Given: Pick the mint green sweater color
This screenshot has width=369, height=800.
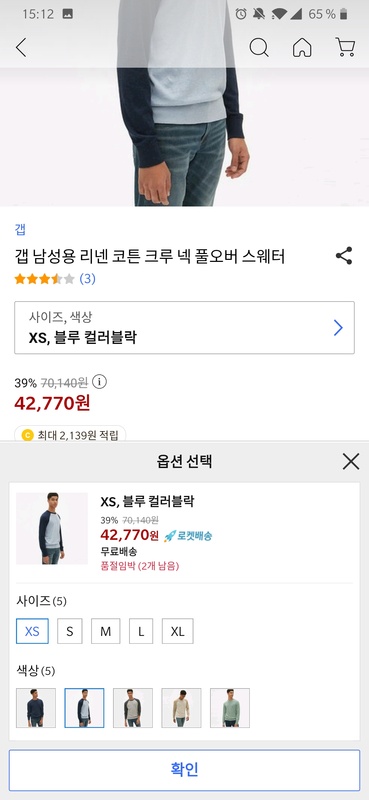Looking at the screenshot, I should pos(230,708).
